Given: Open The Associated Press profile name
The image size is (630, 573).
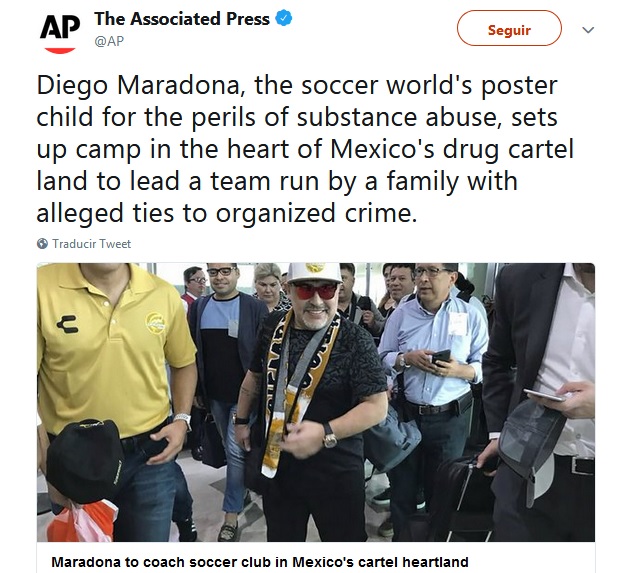Looking at the screenshot, I should point(181,19).
